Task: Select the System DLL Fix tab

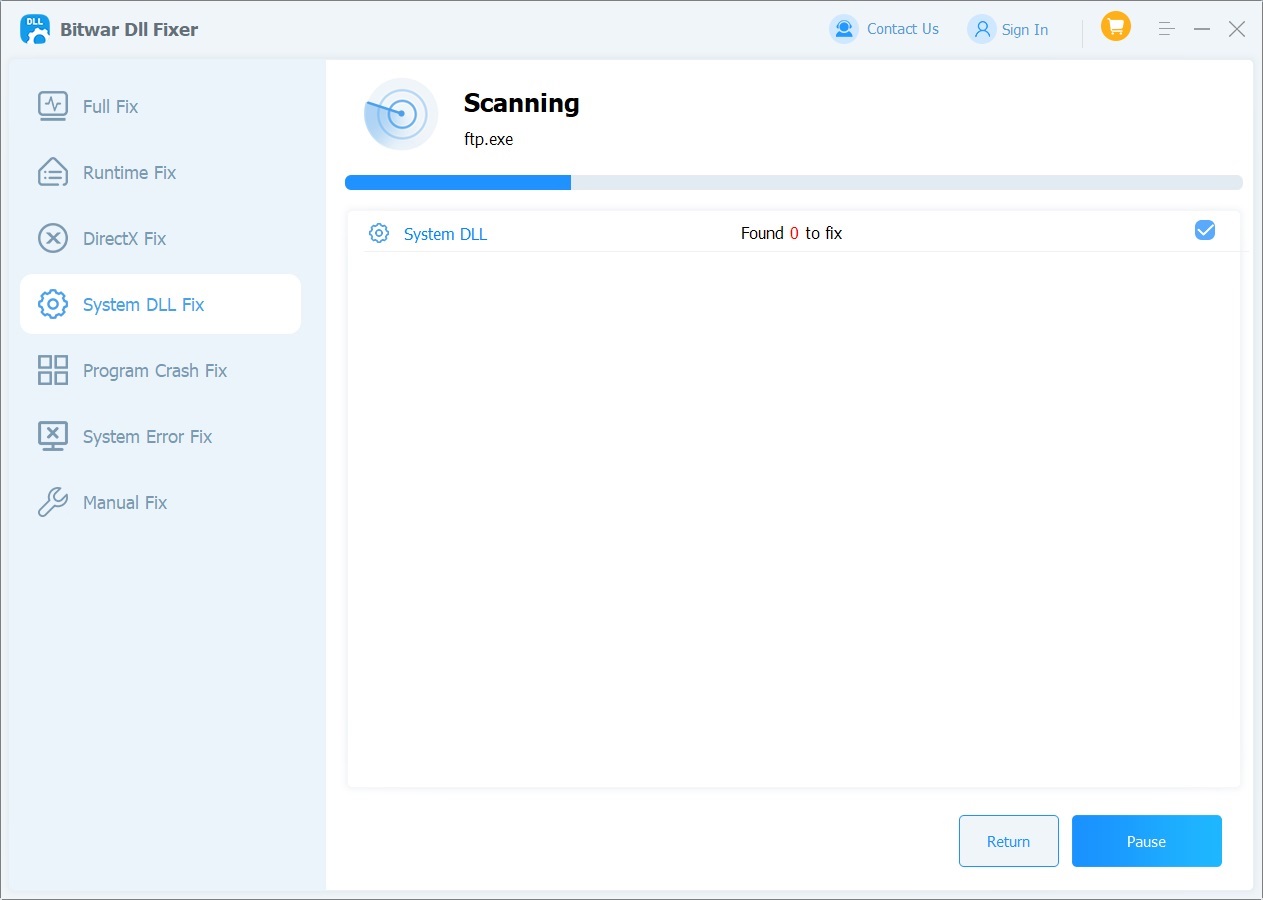Action: click(x=160, y=304)
